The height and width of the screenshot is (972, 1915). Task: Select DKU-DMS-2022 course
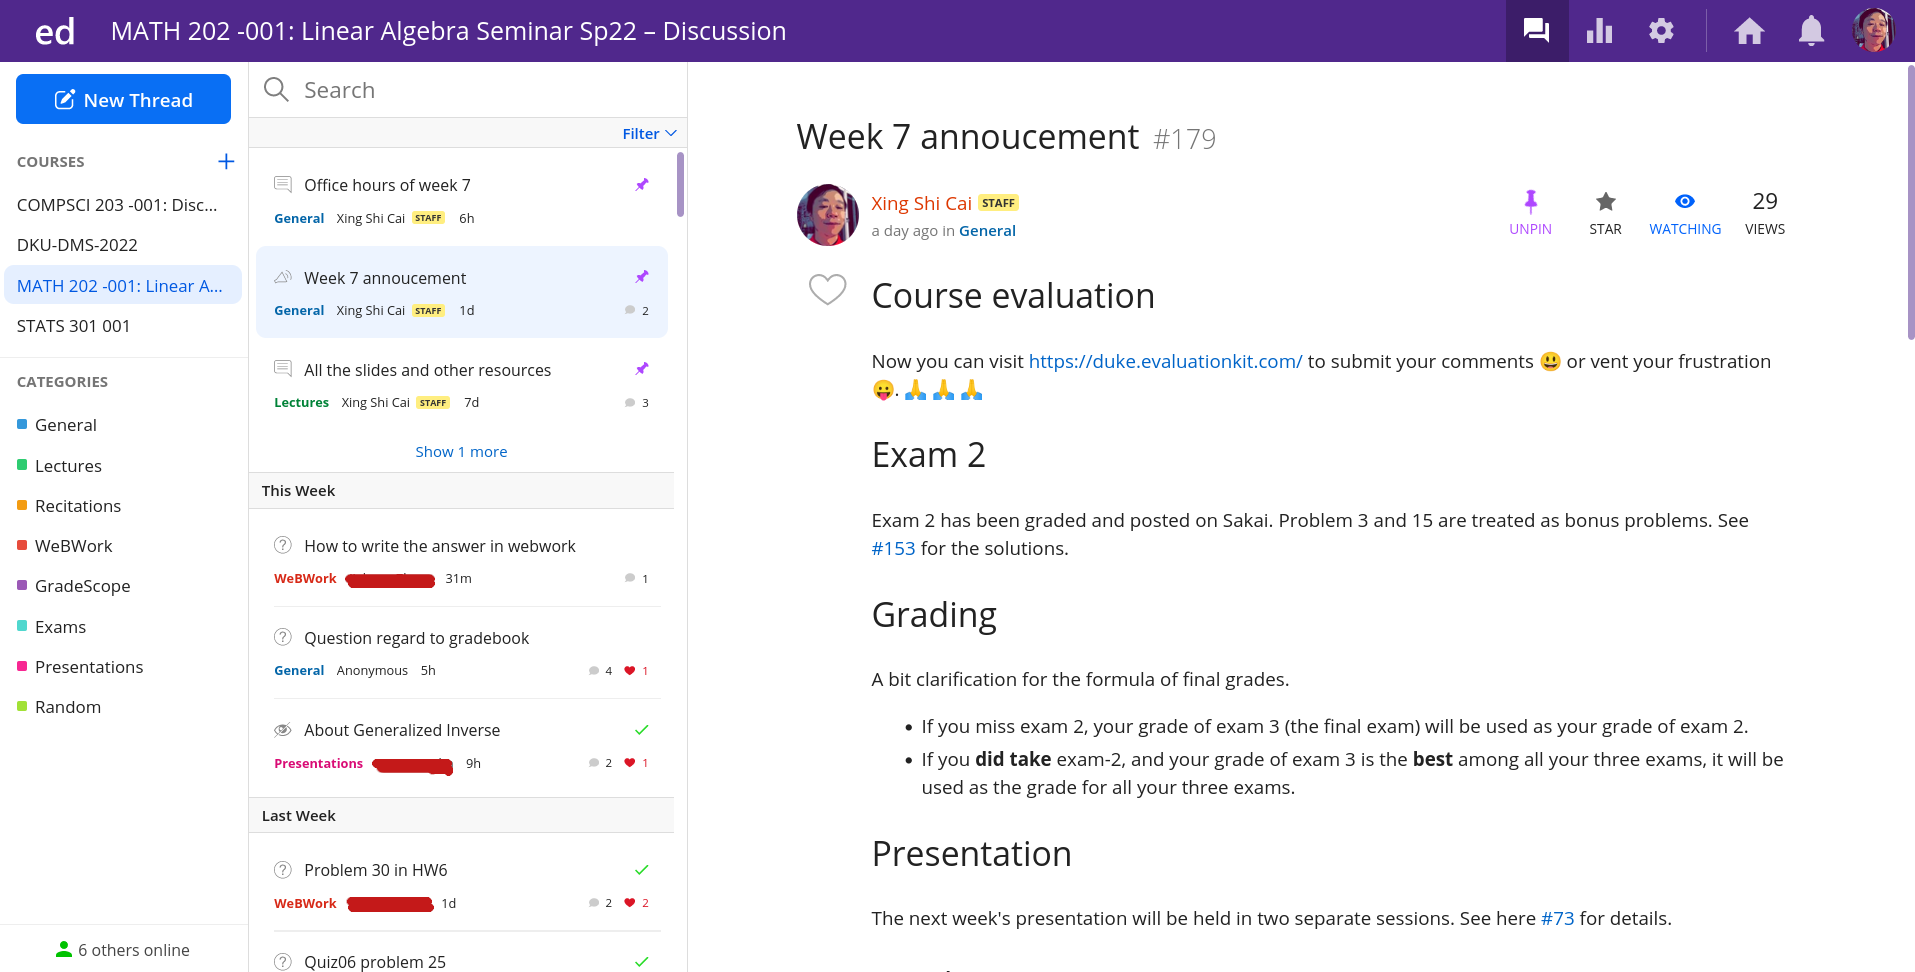coord(121,245)
